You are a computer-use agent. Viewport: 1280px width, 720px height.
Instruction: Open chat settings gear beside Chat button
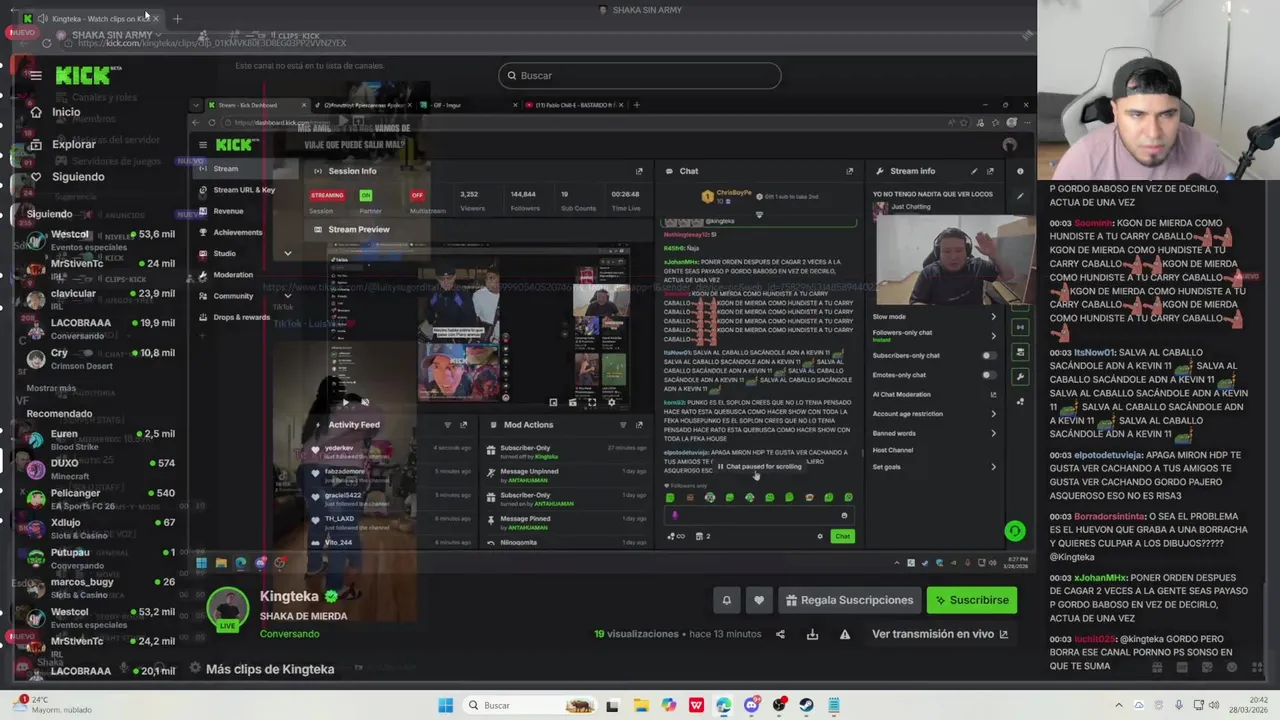pos(820,536)
